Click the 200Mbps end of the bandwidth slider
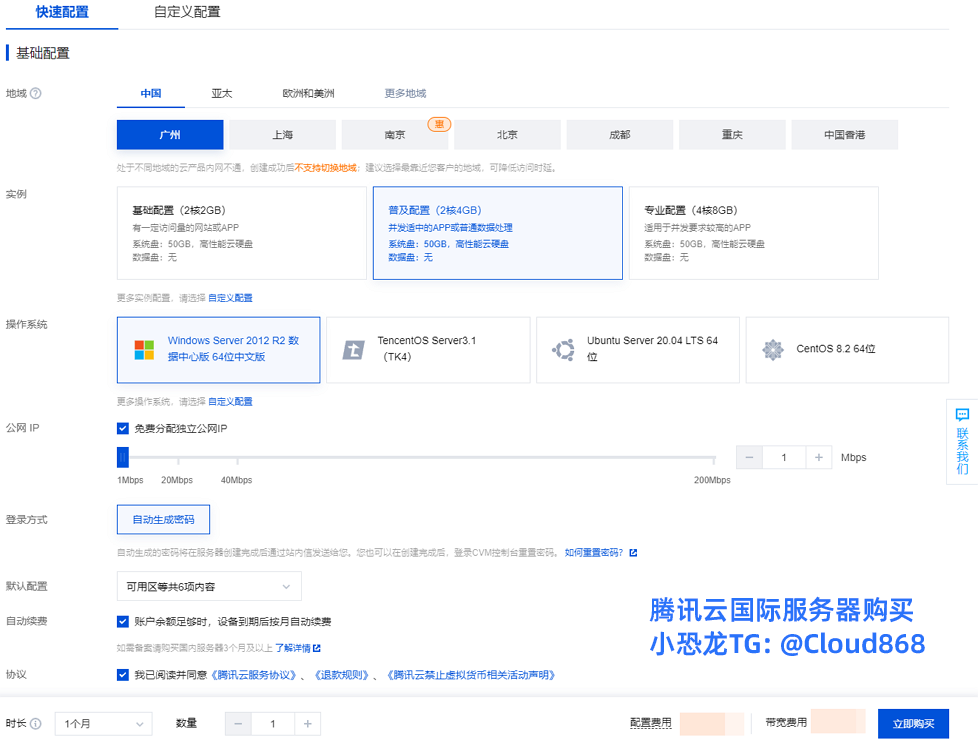 coord(714,460)
